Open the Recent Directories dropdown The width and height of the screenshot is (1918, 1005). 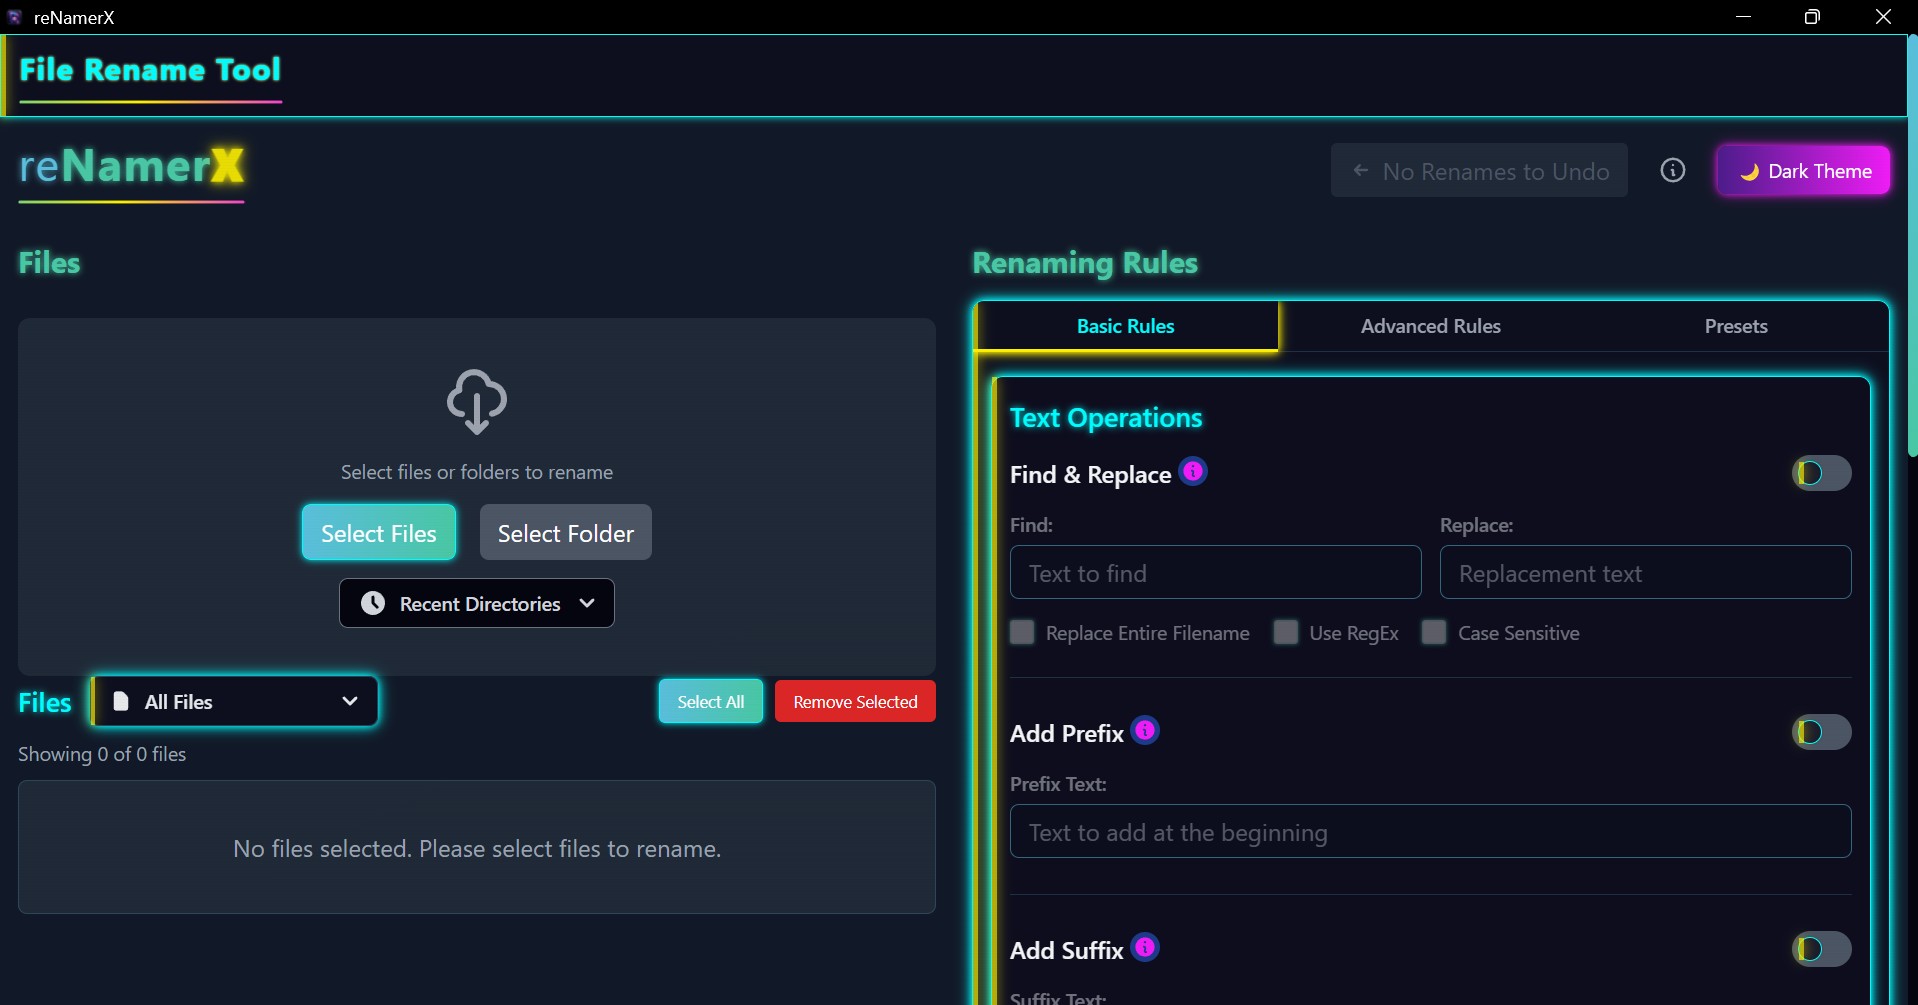click(x=476, y=603)
